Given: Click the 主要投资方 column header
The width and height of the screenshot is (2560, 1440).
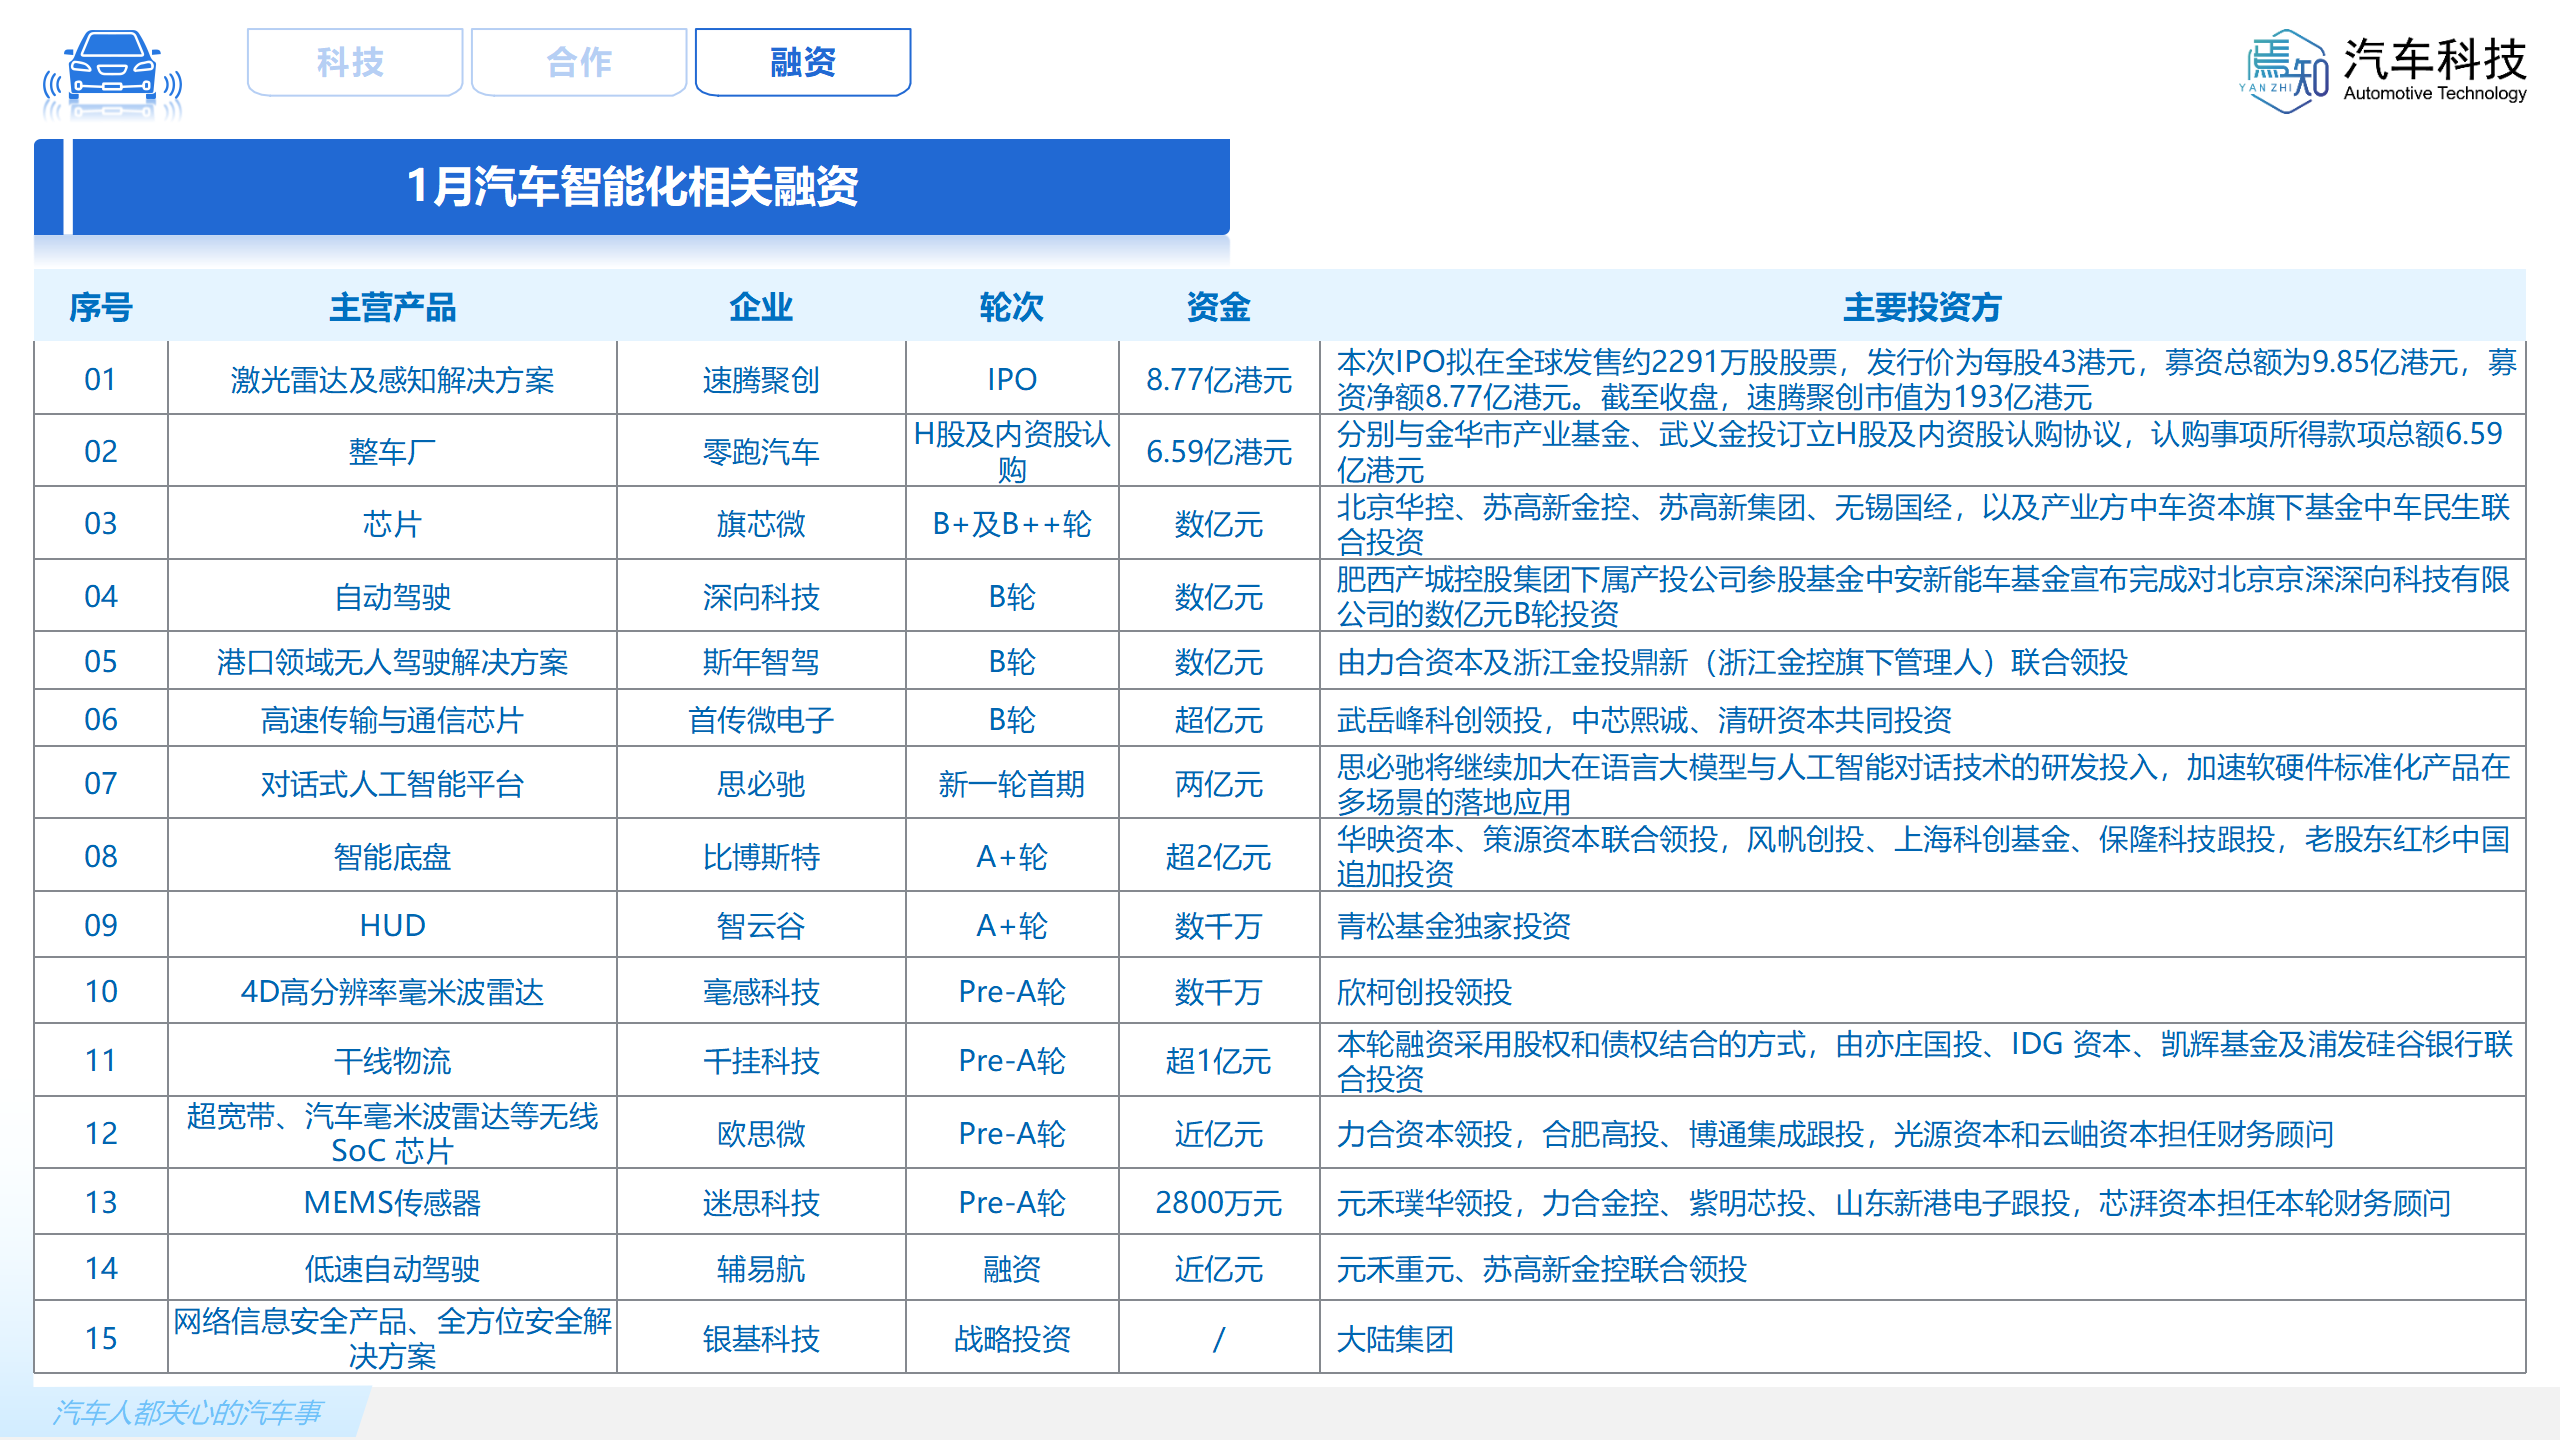Looking at the screenshot, I should pyautogui.click(x=1922, y=307).
